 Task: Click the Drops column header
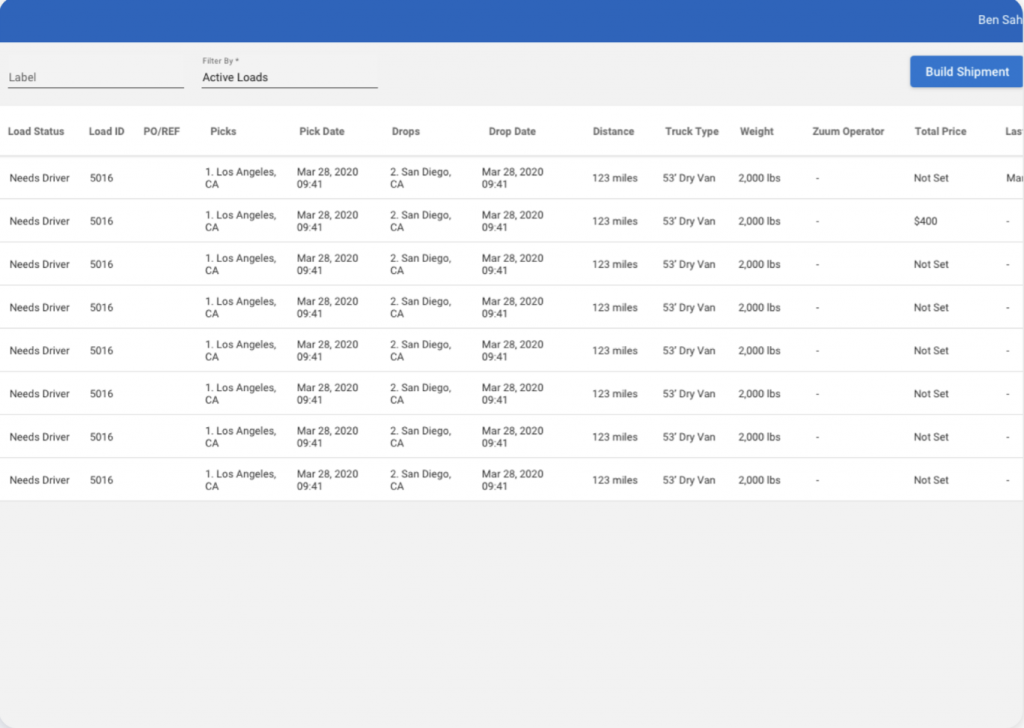click(x=406, y=131)
